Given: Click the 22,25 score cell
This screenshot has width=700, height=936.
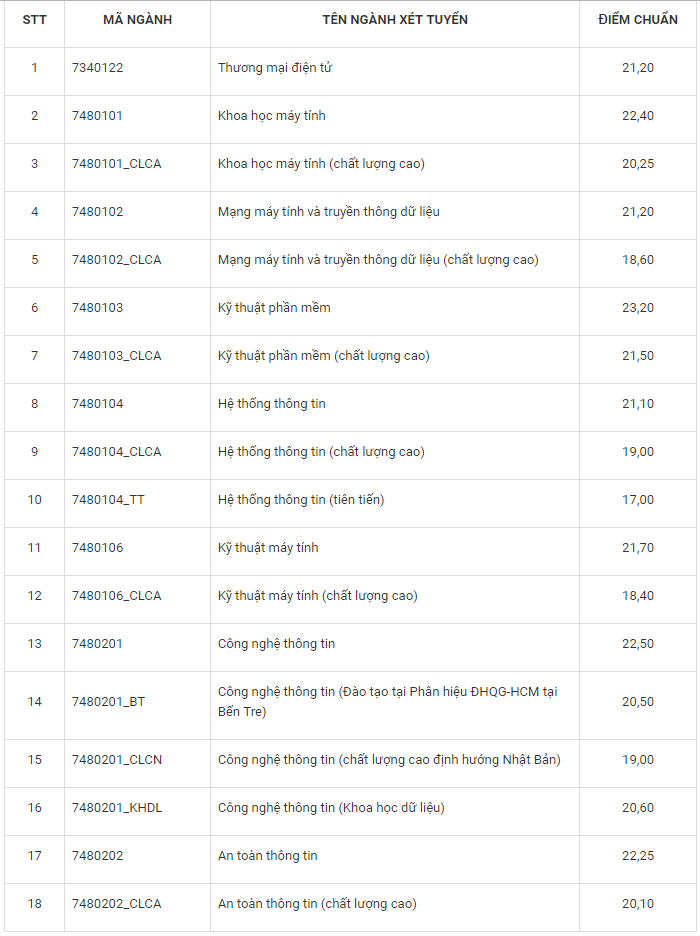Looking at the screenshot, I should (637, 856).
